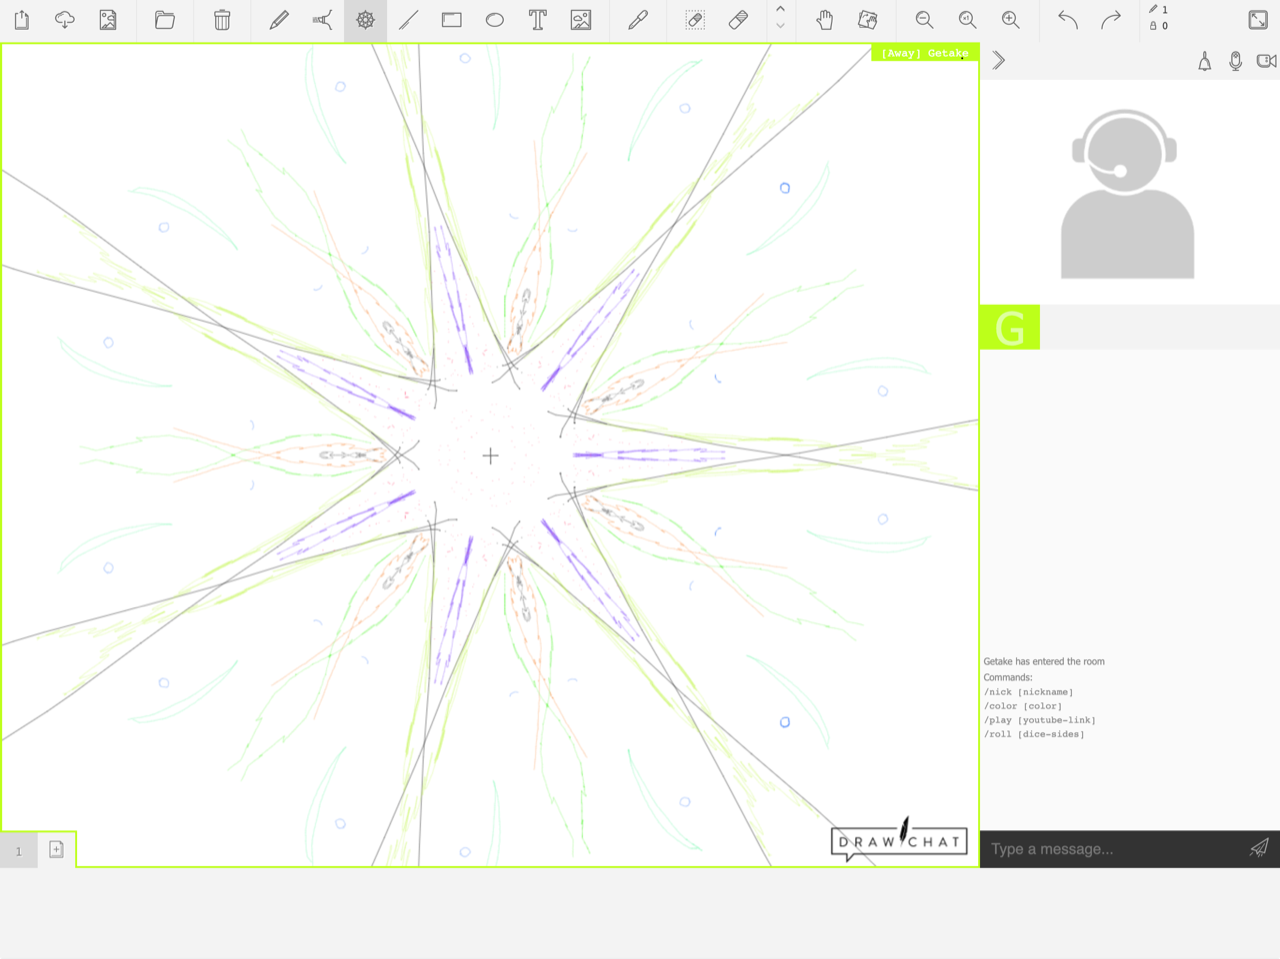Image resolution: width=1280 pixels, height=959 pixels.
Task: Select the text tool
Action: (538, 20)
